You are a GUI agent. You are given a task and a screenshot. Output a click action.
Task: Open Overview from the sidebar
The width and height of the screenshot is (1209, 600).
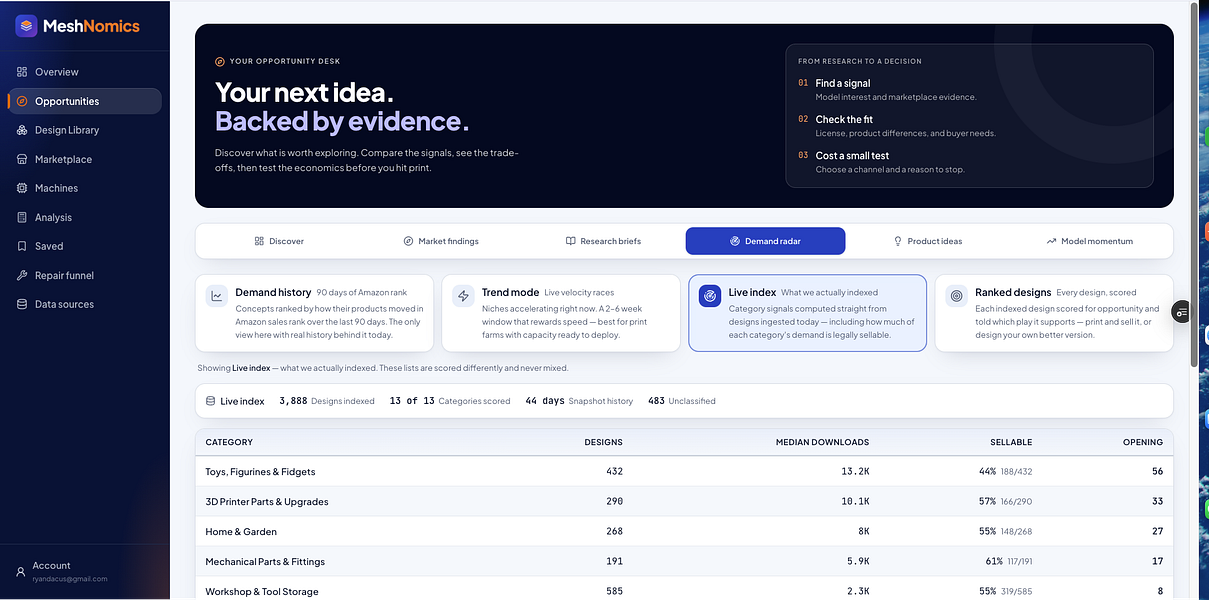tap(84, 72)
